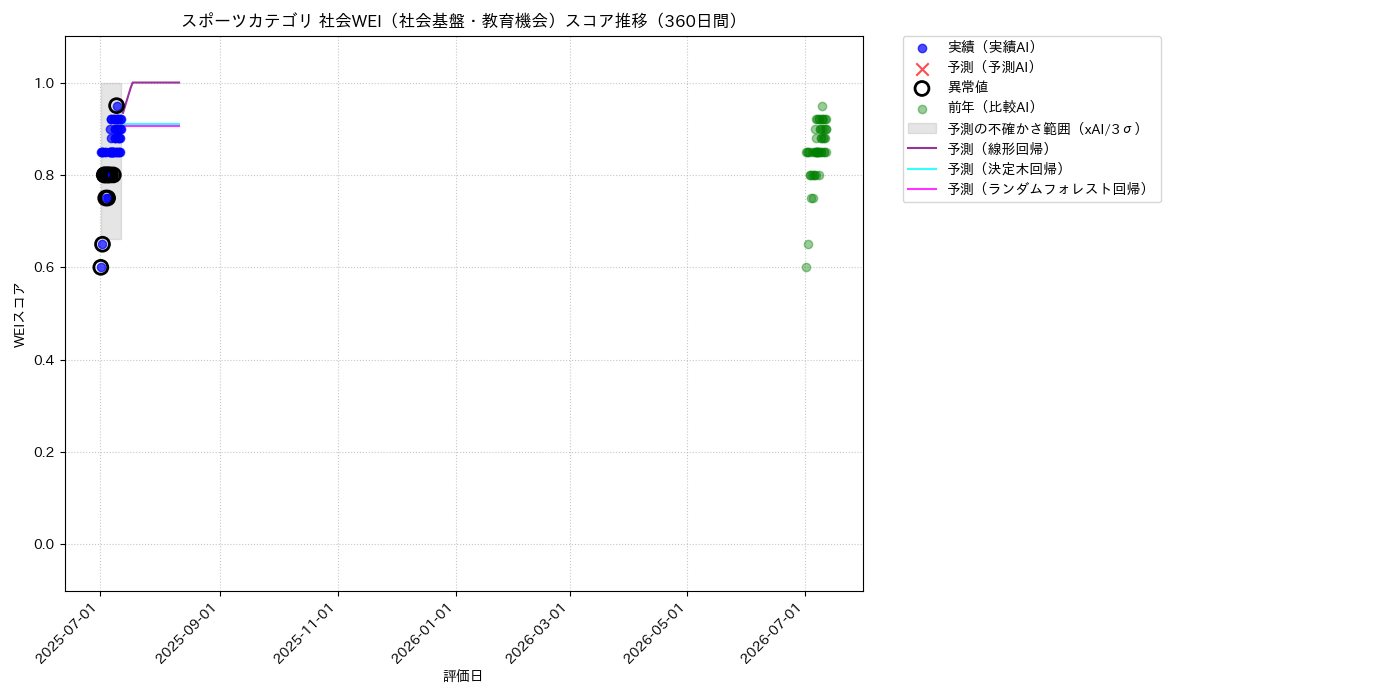Screen dimensions: 1400x700
Task: Click the green previous-year point at 0.6
Action: (x=806, y=267)
